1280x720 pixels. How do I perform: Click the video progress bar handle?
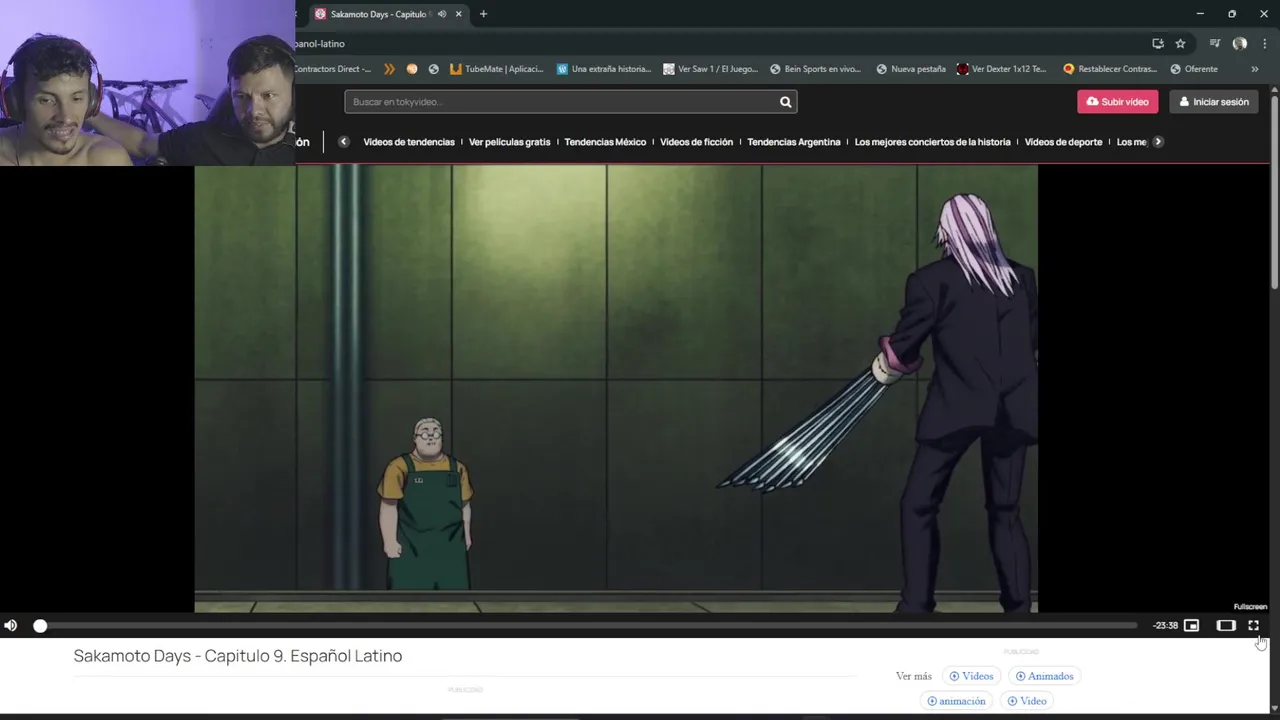click(40, 626)
